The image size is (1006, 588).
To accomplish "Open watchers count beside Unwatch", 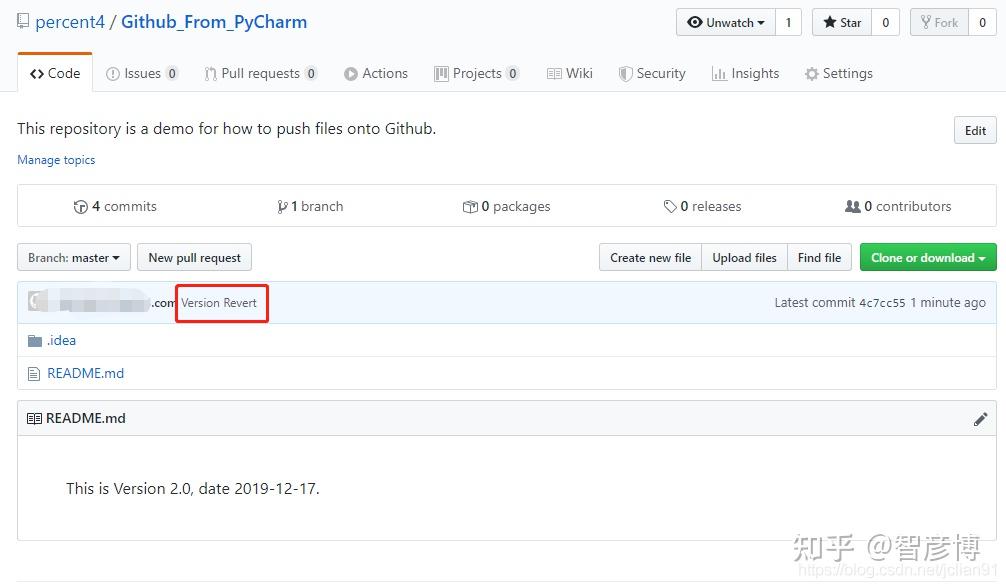I will coord(789,22).
